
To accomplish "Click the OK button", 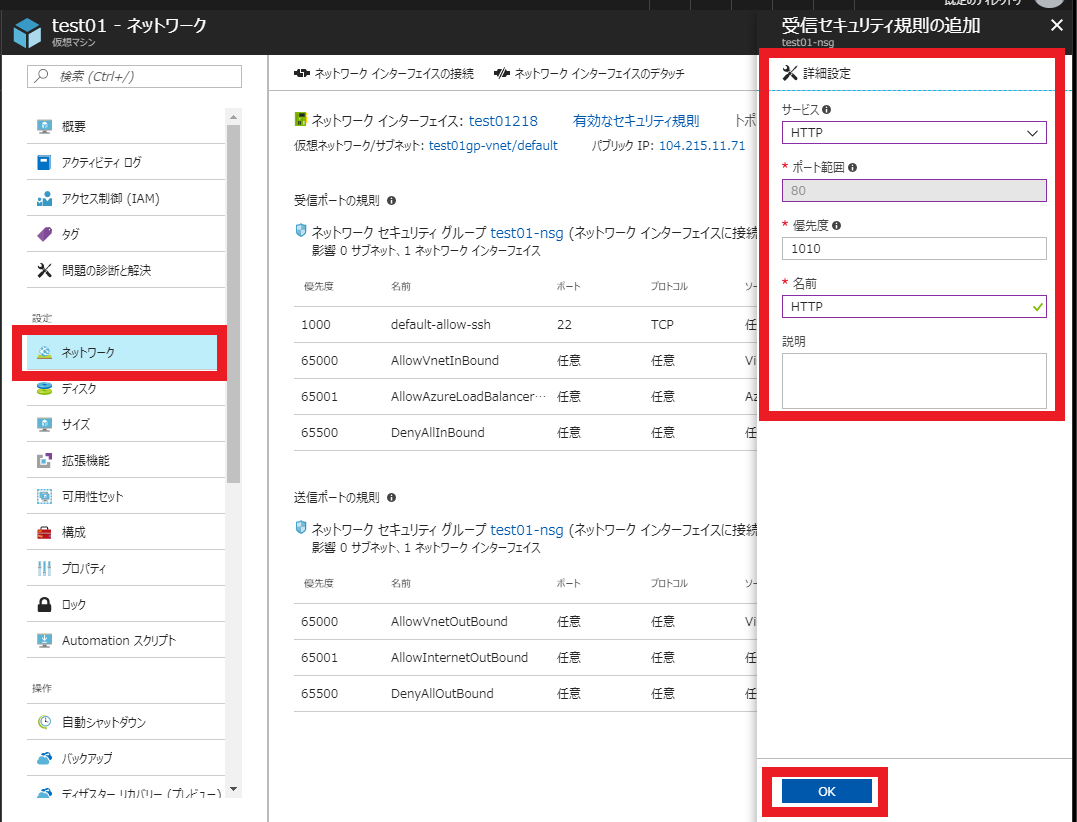I will click(826, 792).
